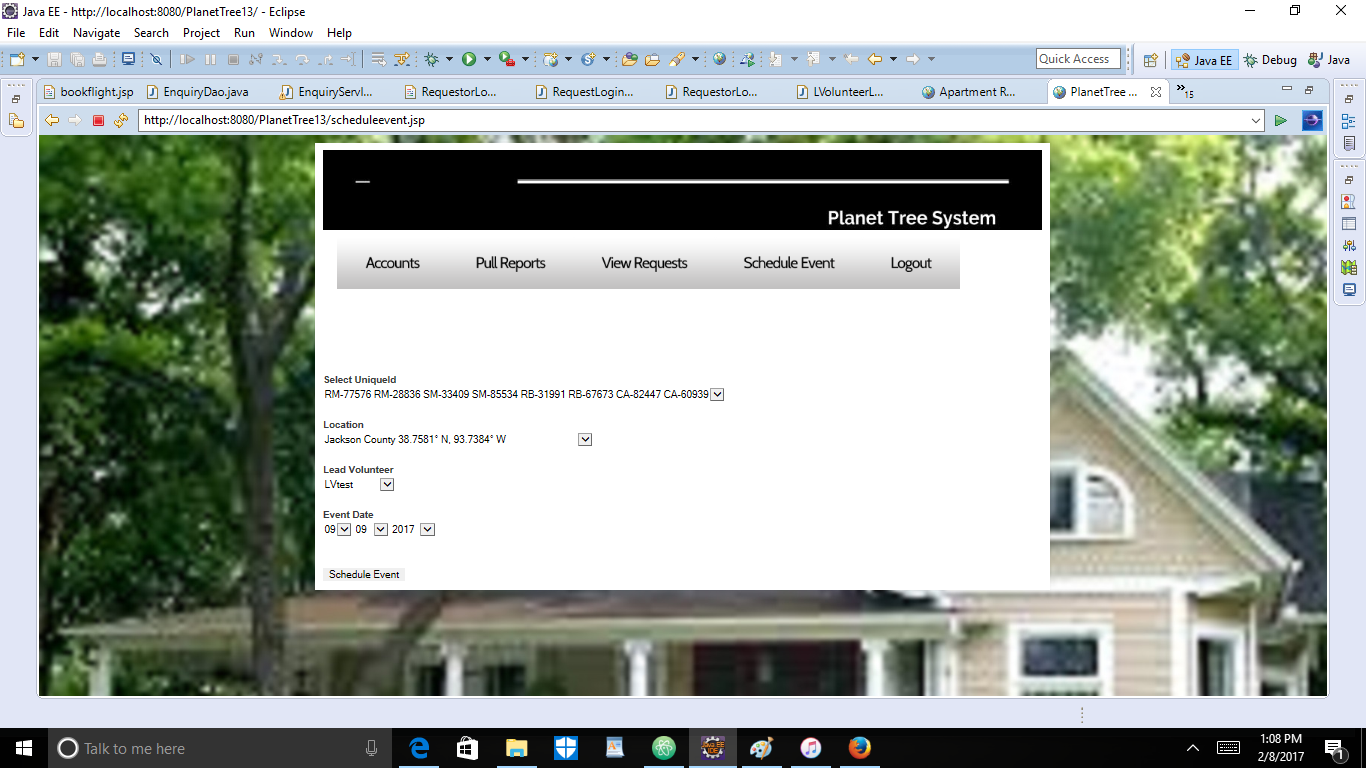Open the Run button dropdown arrow
This screenshot has width=1366, height=768.
(486, 59)
